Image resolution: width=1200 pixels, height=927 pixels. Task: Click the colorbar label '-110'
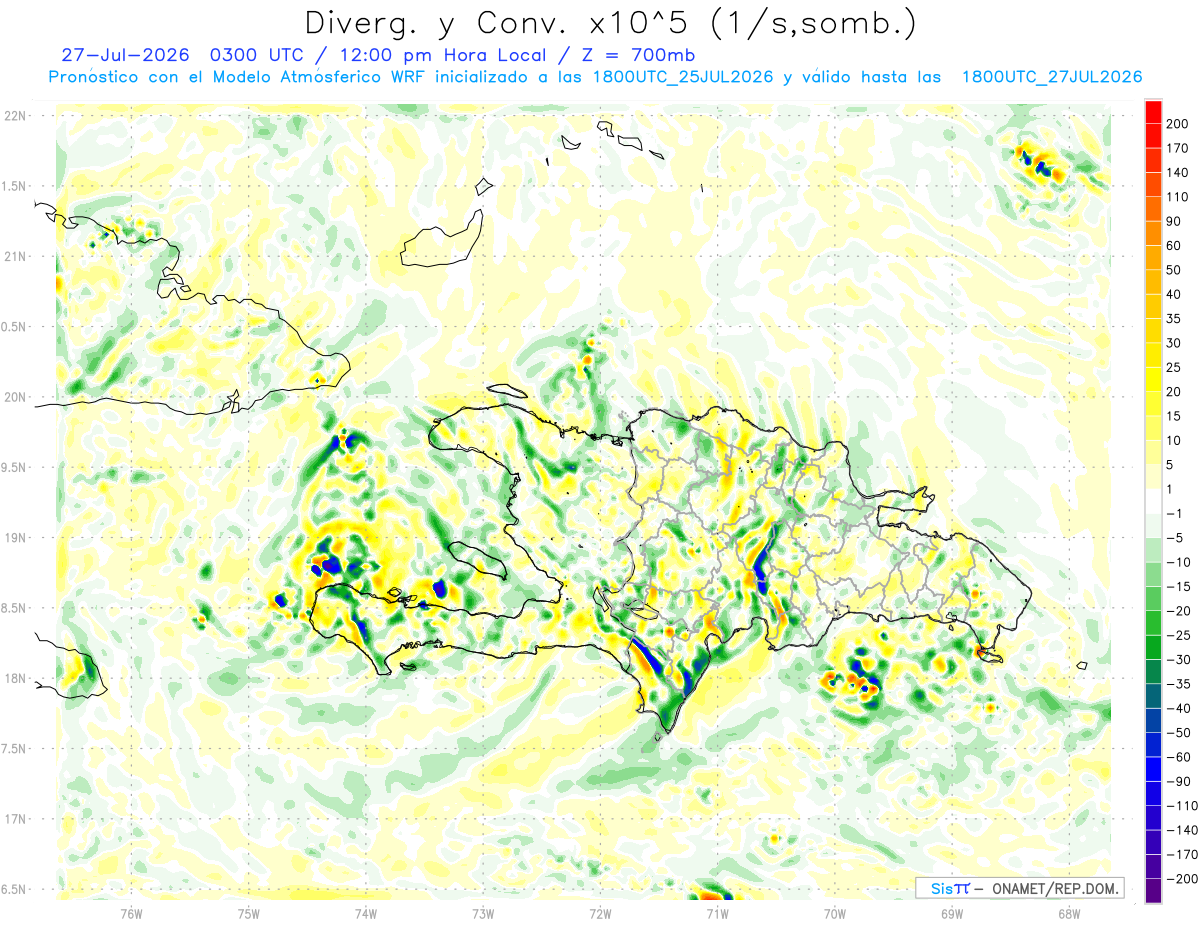(x=1183, y=806)
